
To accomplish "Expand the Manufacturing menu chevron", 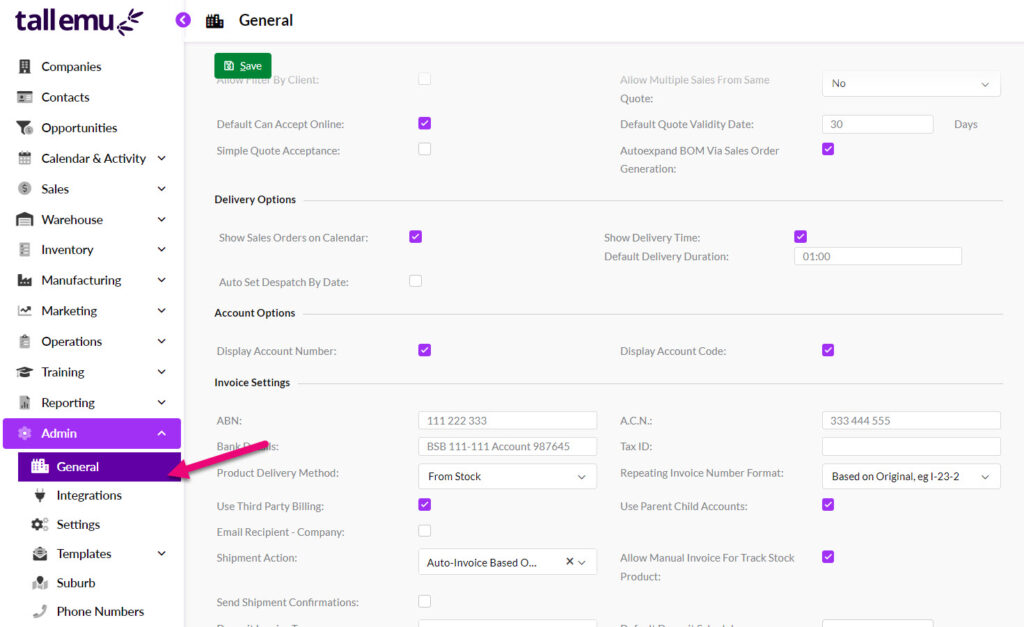I will click(x=162, y=280).
